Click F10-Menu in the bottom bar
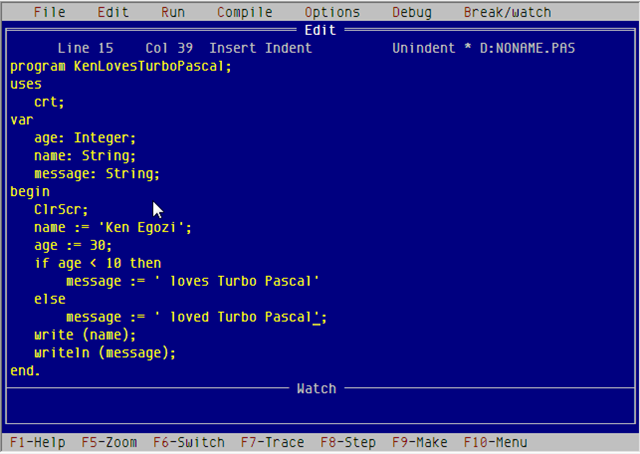The height and width of the screenshot is (454, 640). [496, 442]
